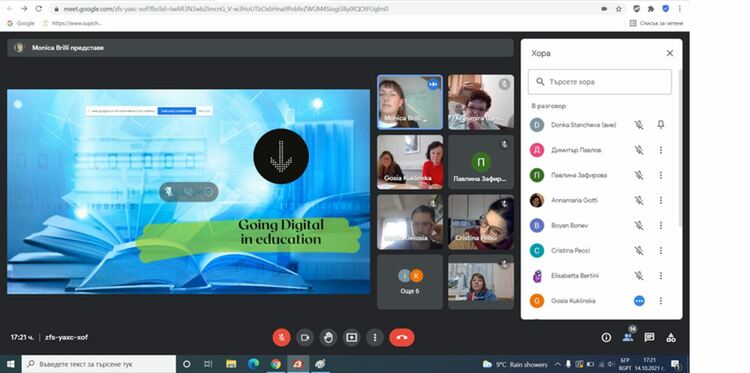Mute Boyan Bonev microphone icon
This screenshot has width=750, height=373.
(639, 225)
